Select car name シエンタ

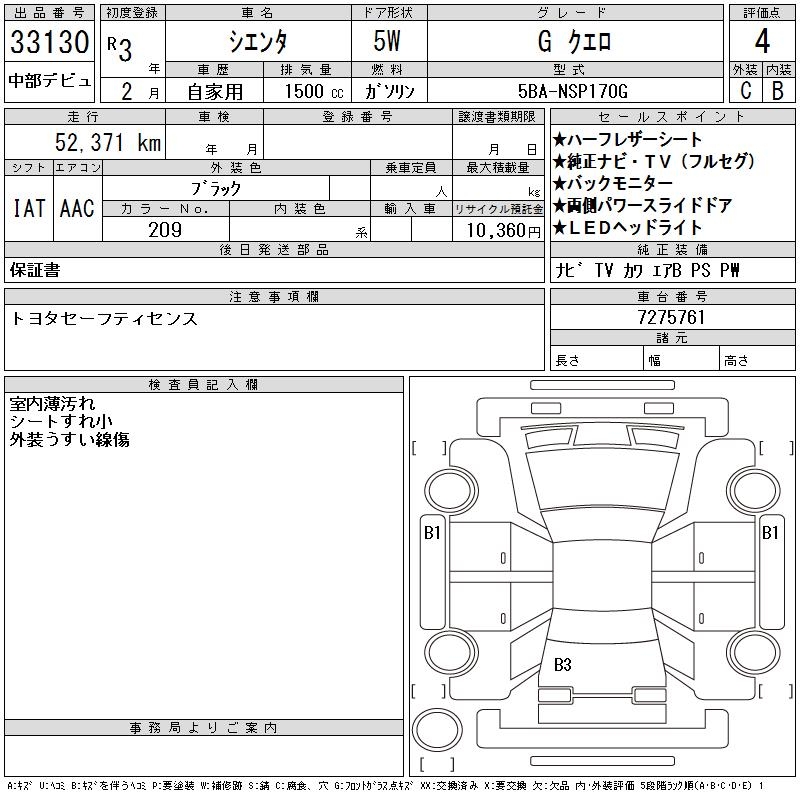click(258, 42)
